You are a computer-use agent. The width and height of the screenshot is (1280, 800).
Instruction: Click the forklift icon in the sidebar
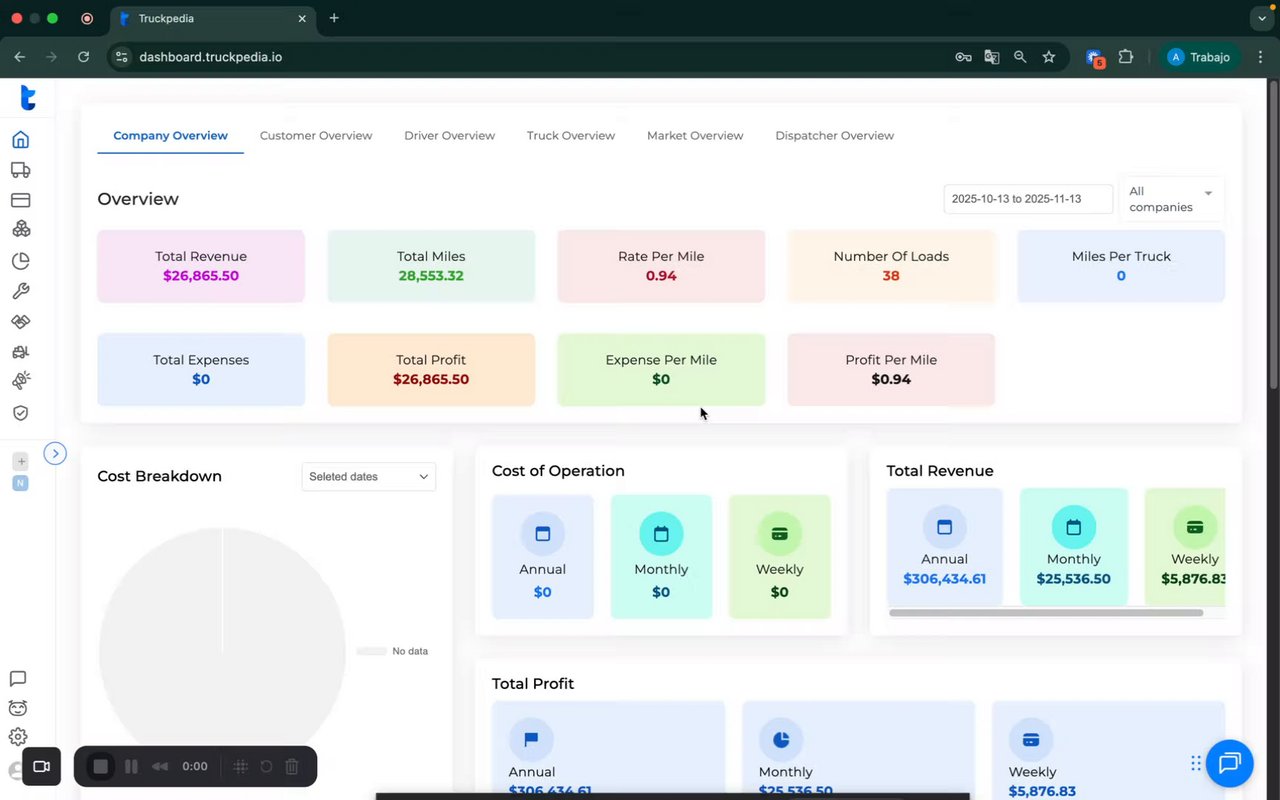tap(20, 351)
